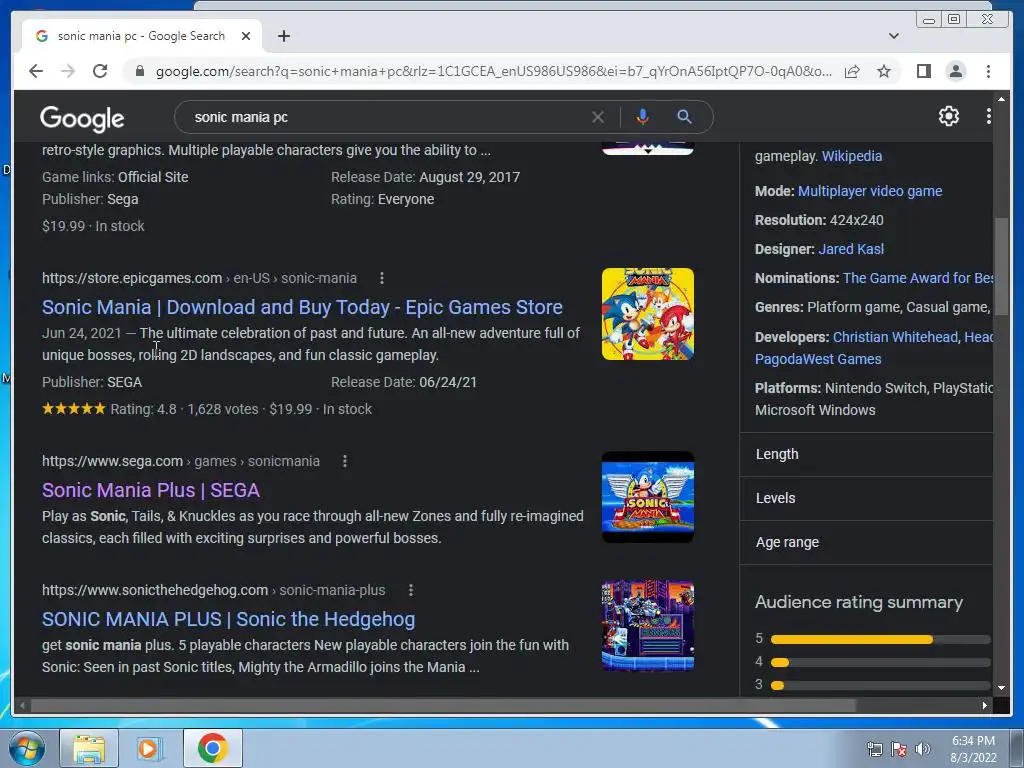The height and width of the screenshot is (768, 1024).
Task: Open Windows Explorer from taskbar
Action: [x=89, y=748]
